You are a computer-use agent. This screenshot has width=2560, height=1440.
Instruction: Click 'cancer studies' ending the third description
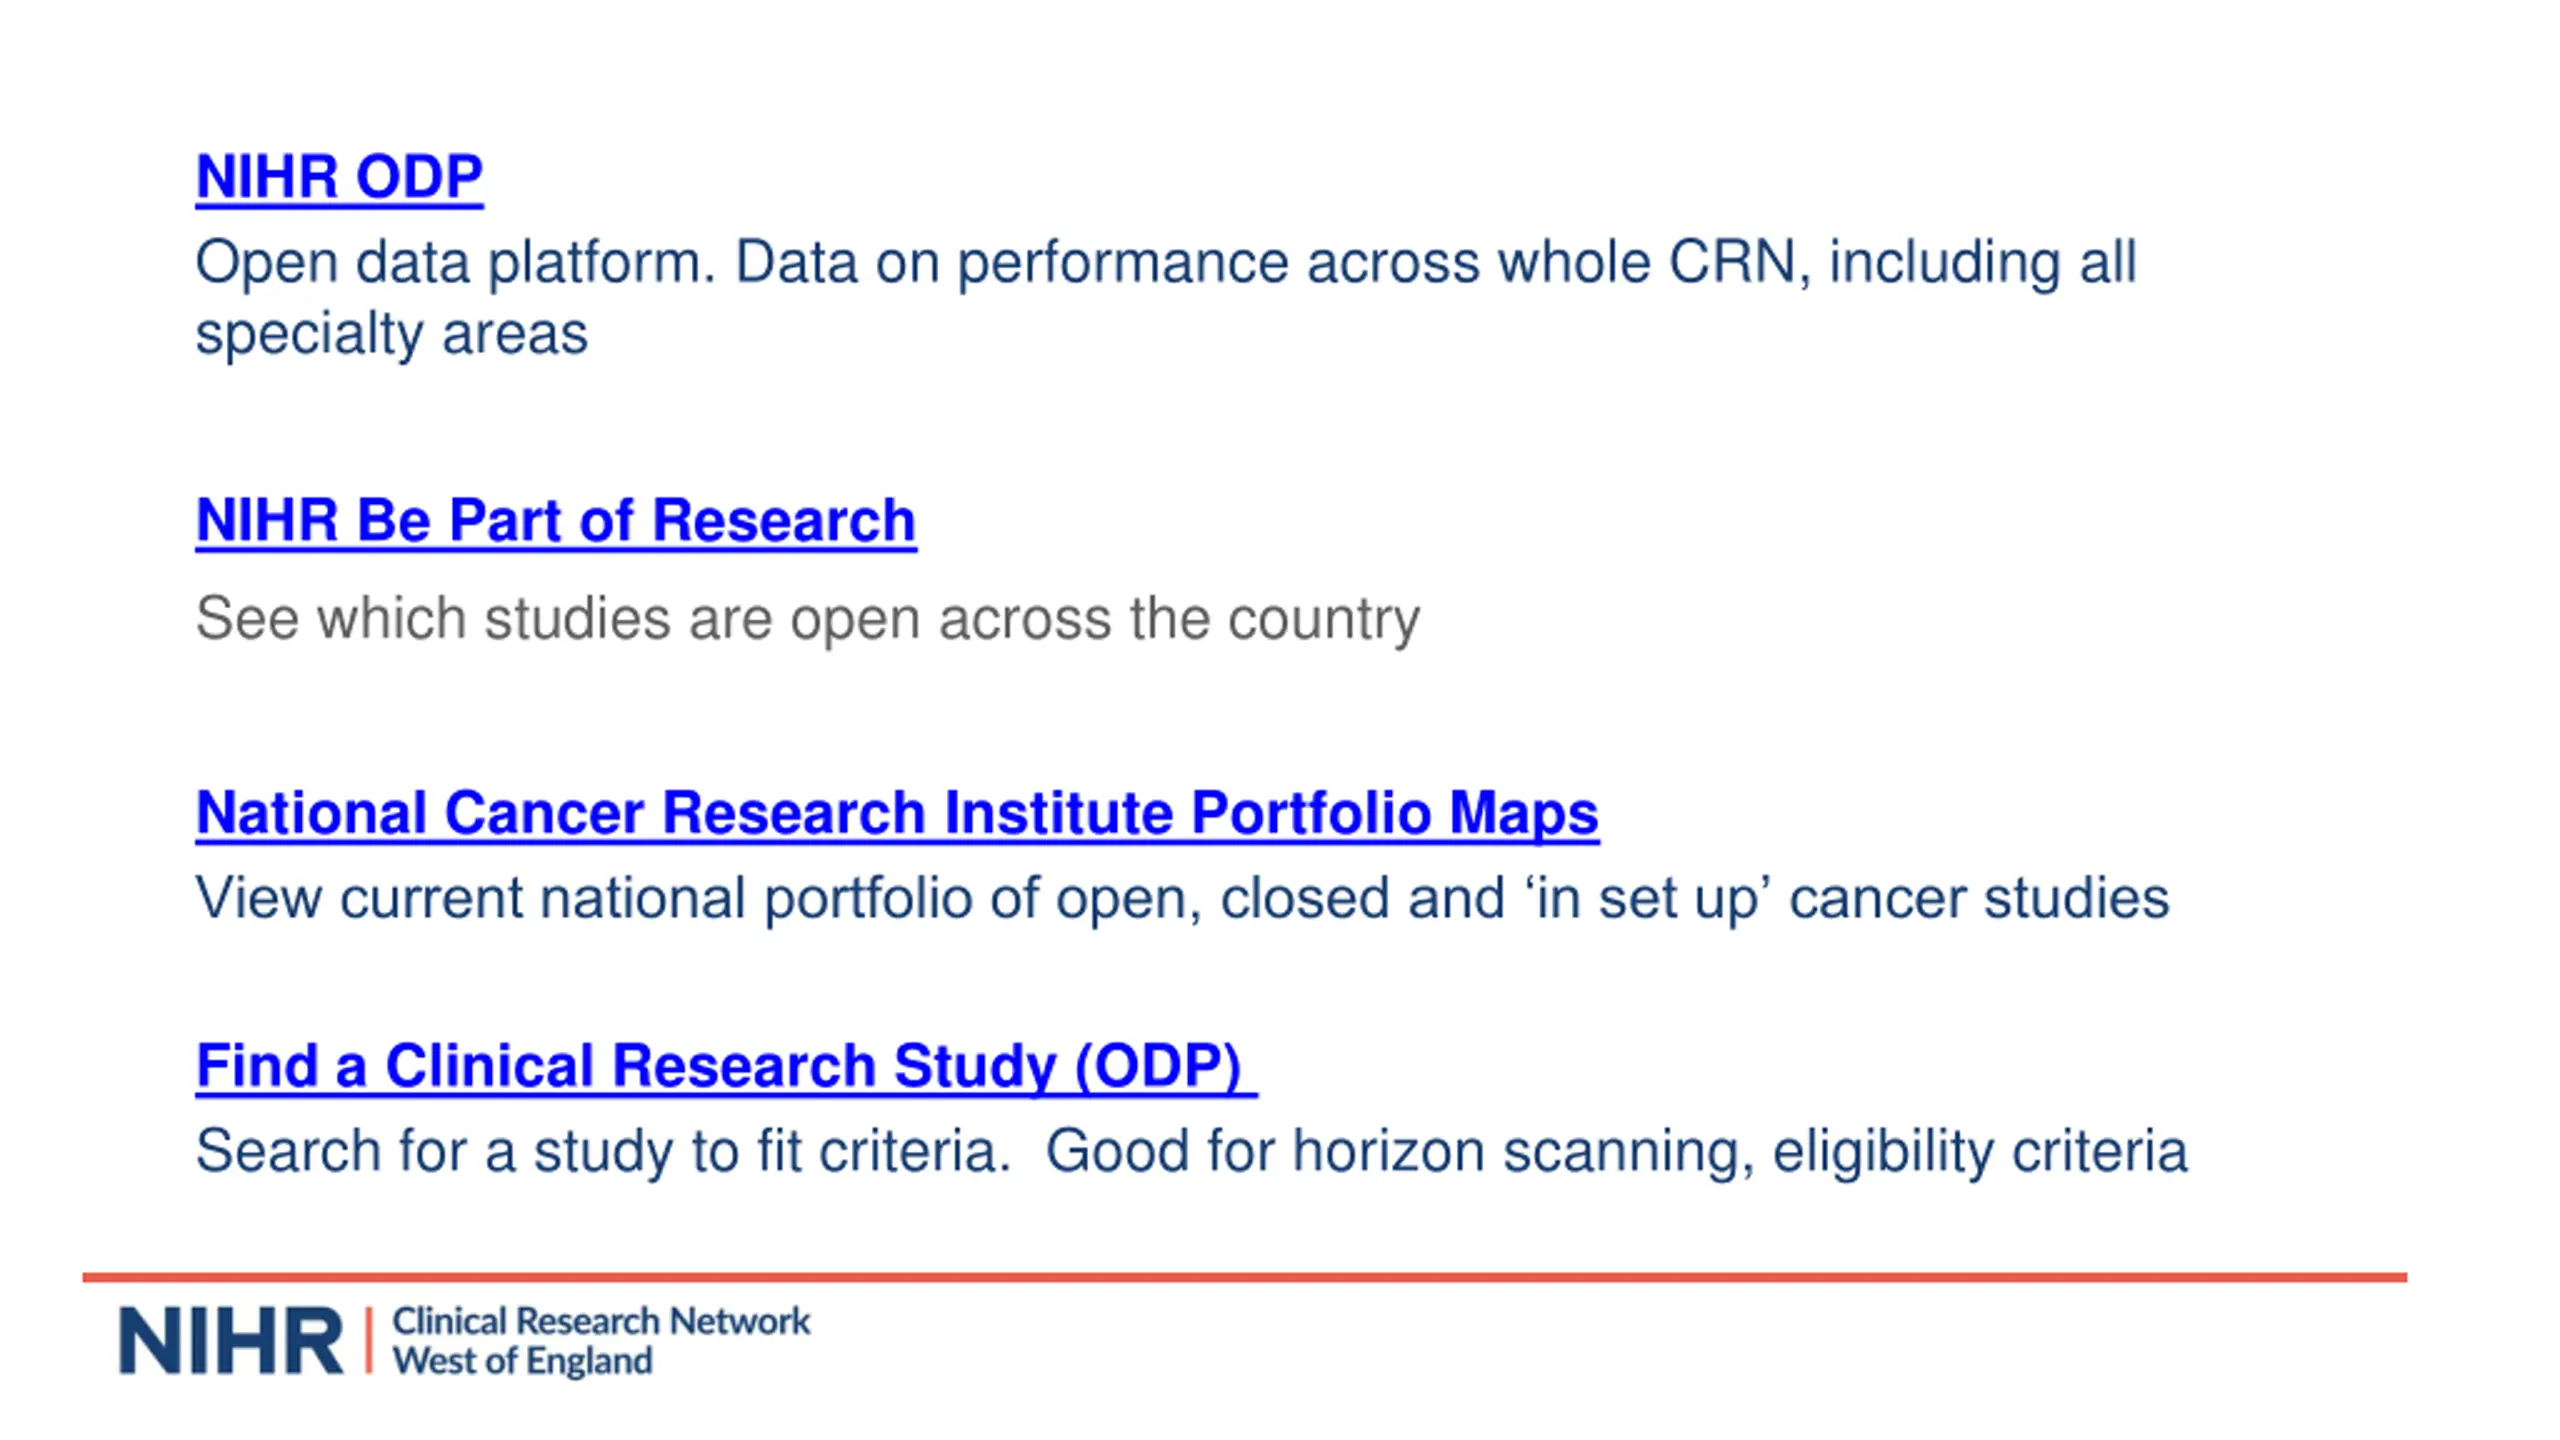[1979, 898]
